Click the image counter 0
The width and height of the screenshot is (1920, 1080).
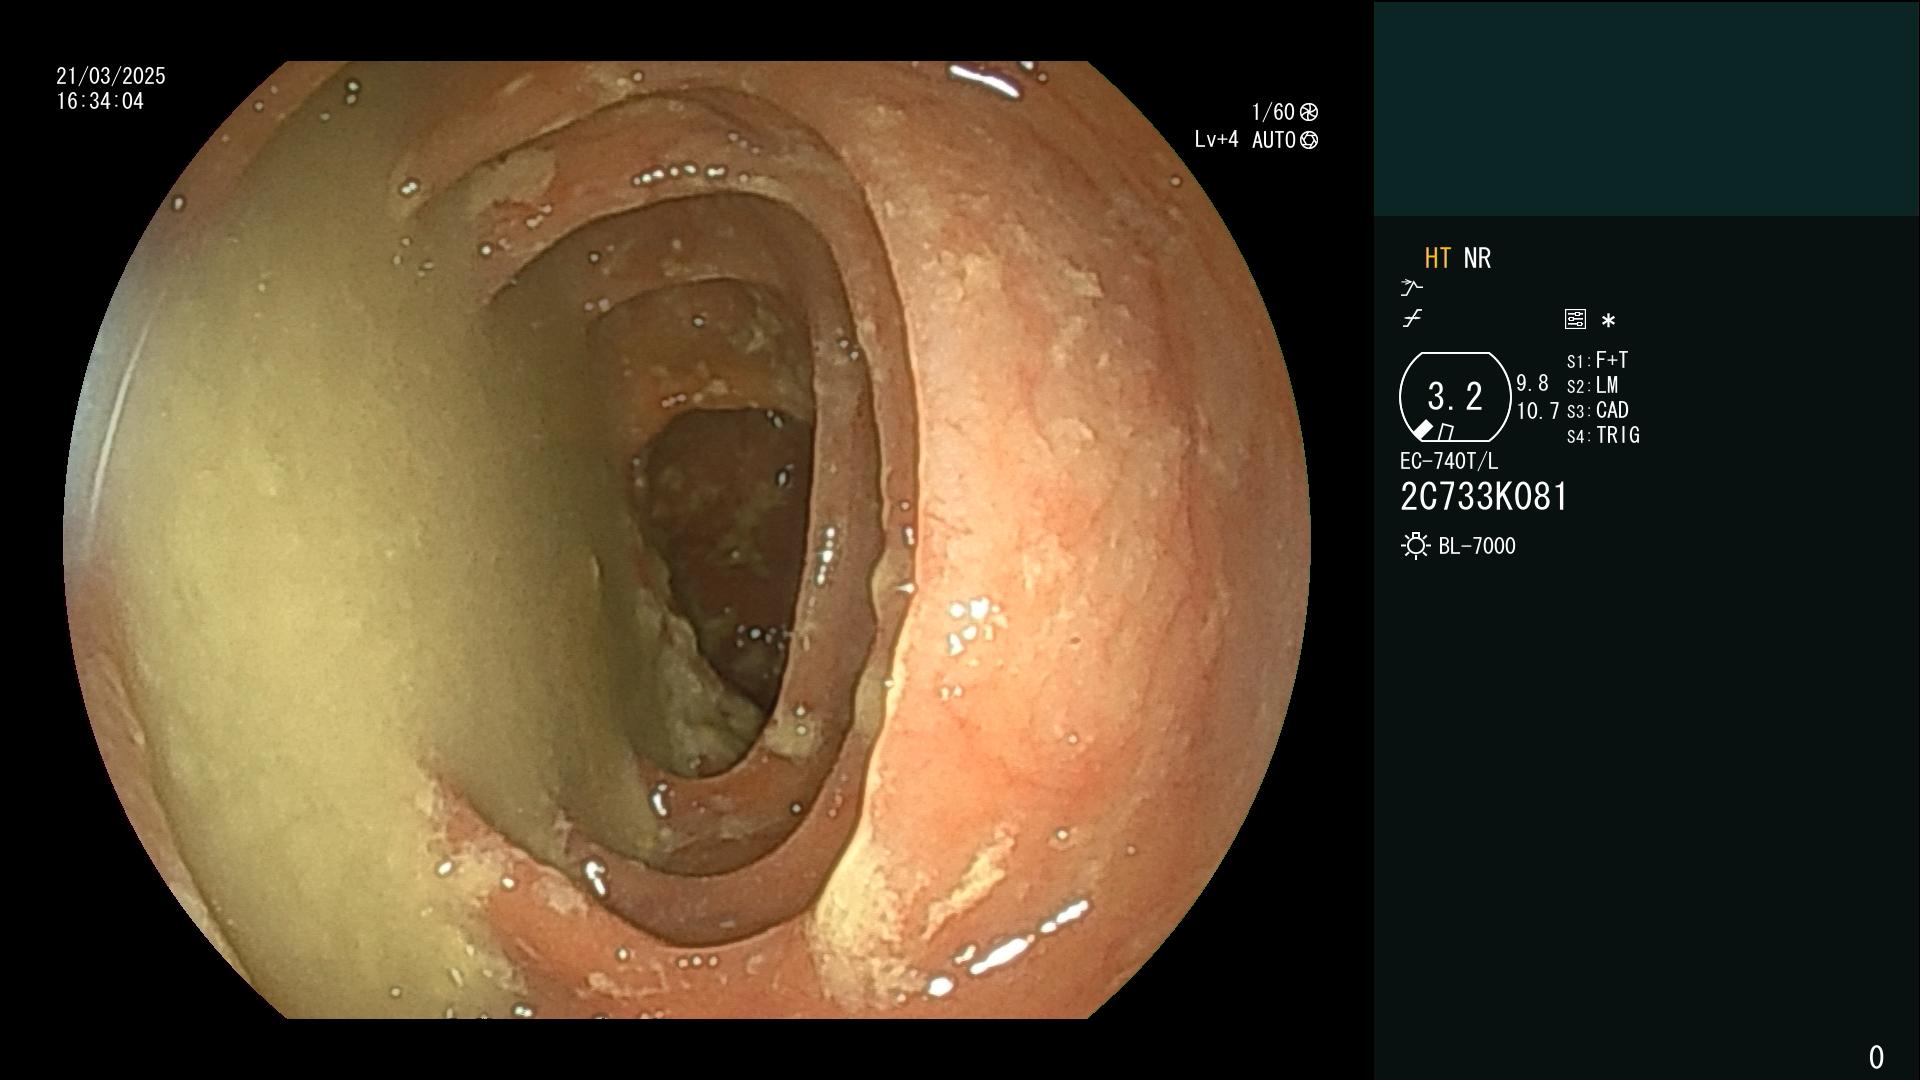coord(1876,1057)
